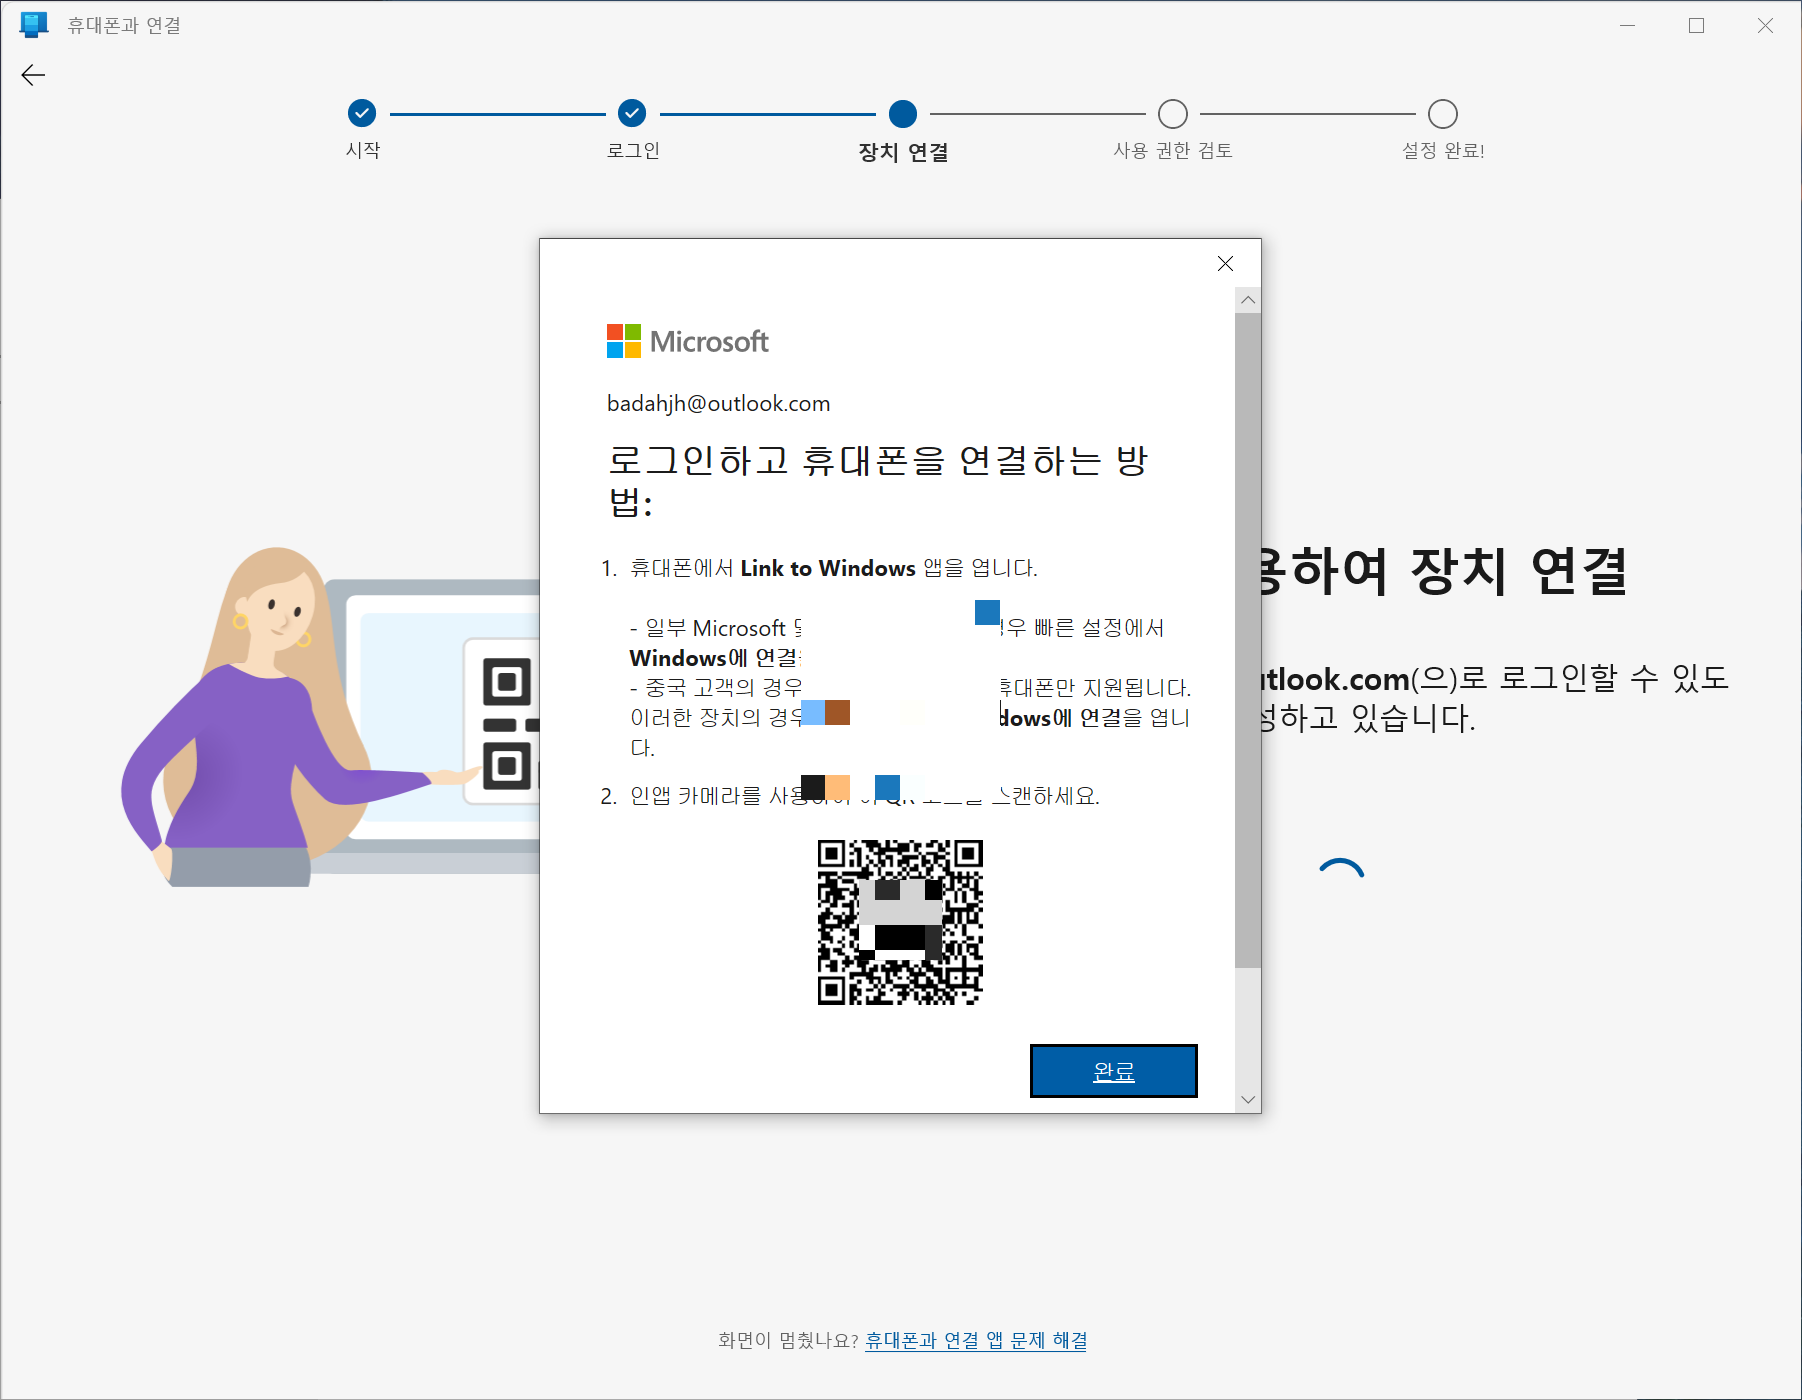
Task: Click the Microsoft logo in dialog
Action: [687, 341]
